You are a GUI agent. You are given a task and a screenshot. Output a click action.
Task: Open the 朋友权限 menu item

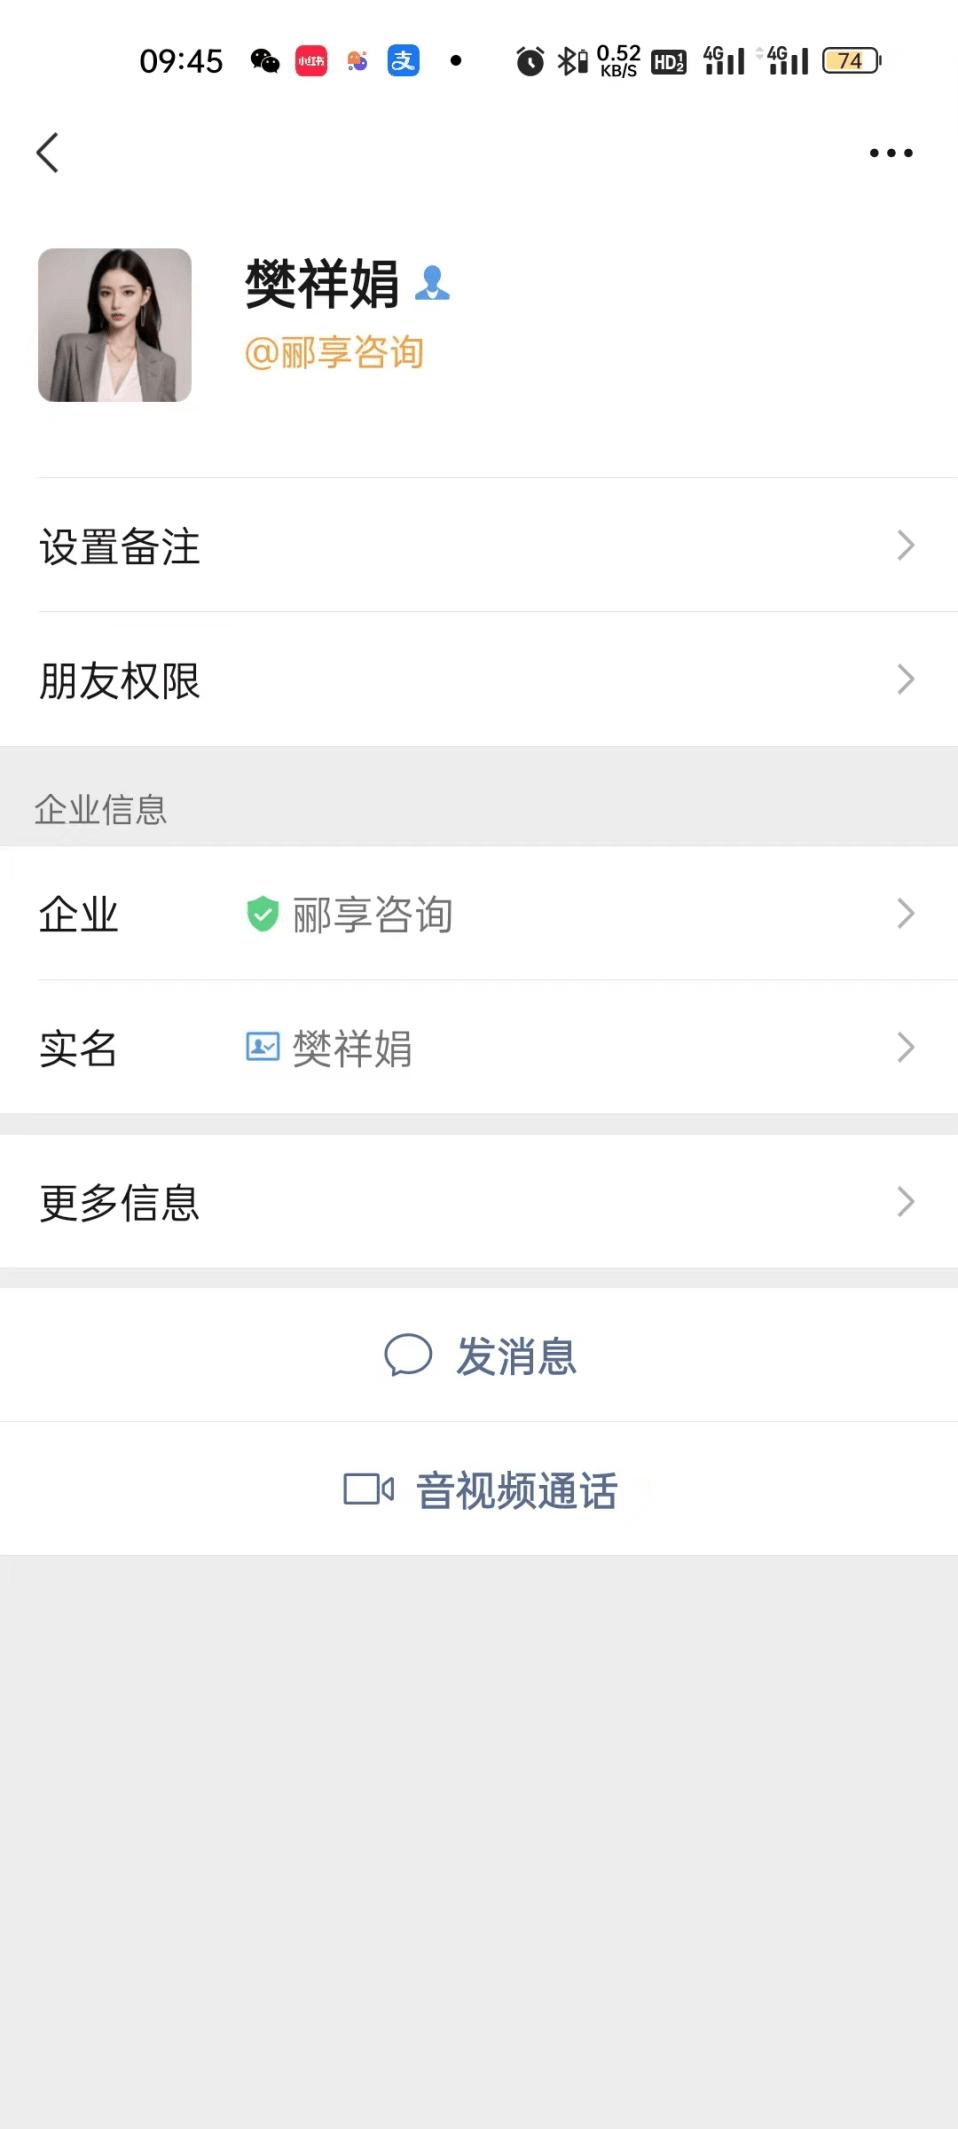tap(120, 680)
